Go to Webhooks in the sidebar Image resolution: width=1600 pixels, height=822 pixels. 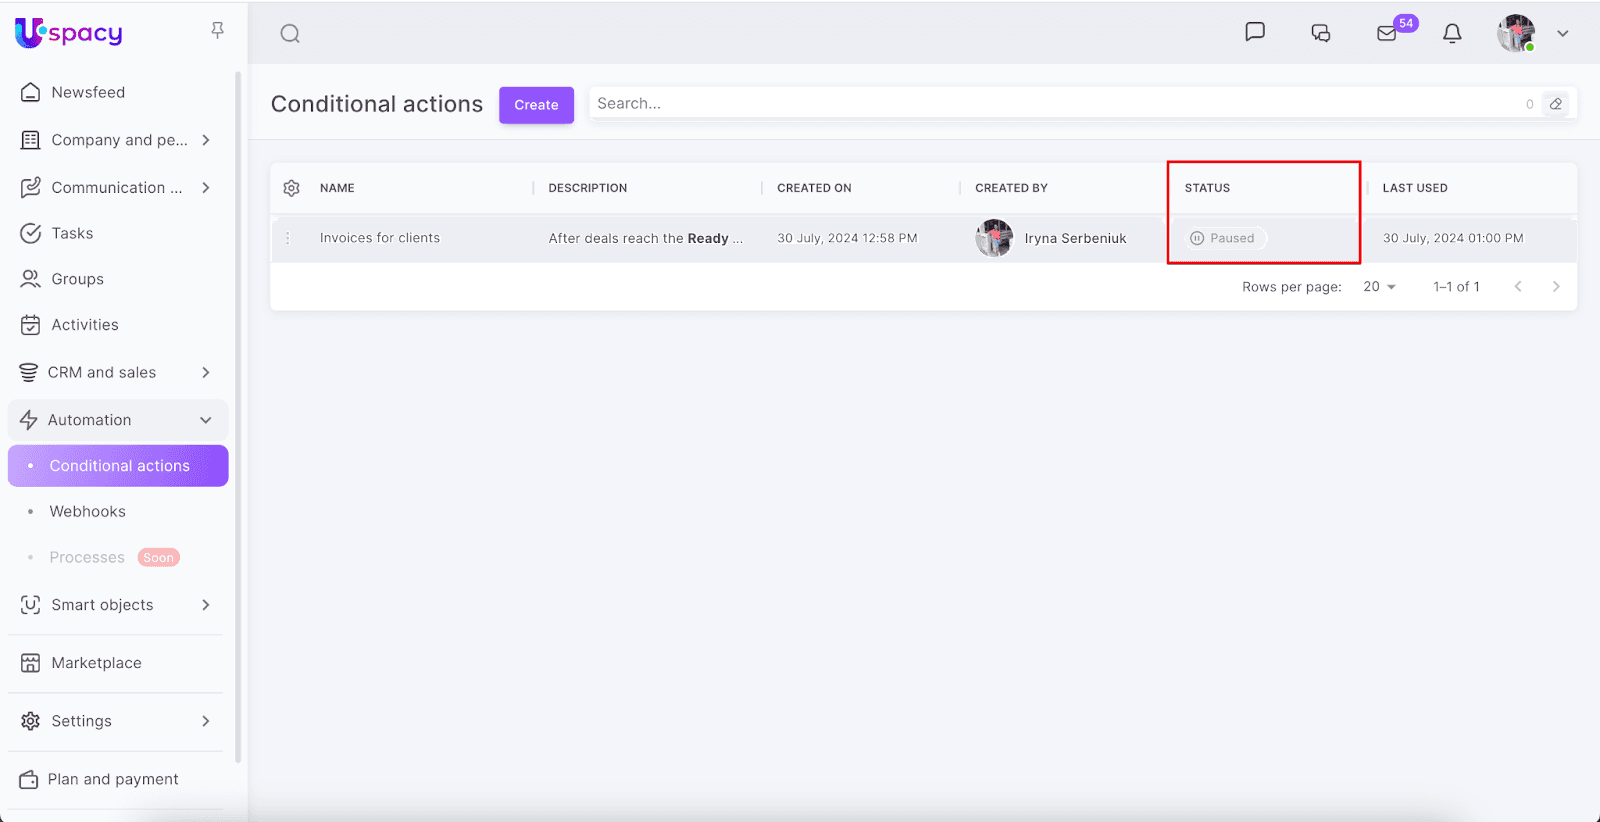(88, 511)
